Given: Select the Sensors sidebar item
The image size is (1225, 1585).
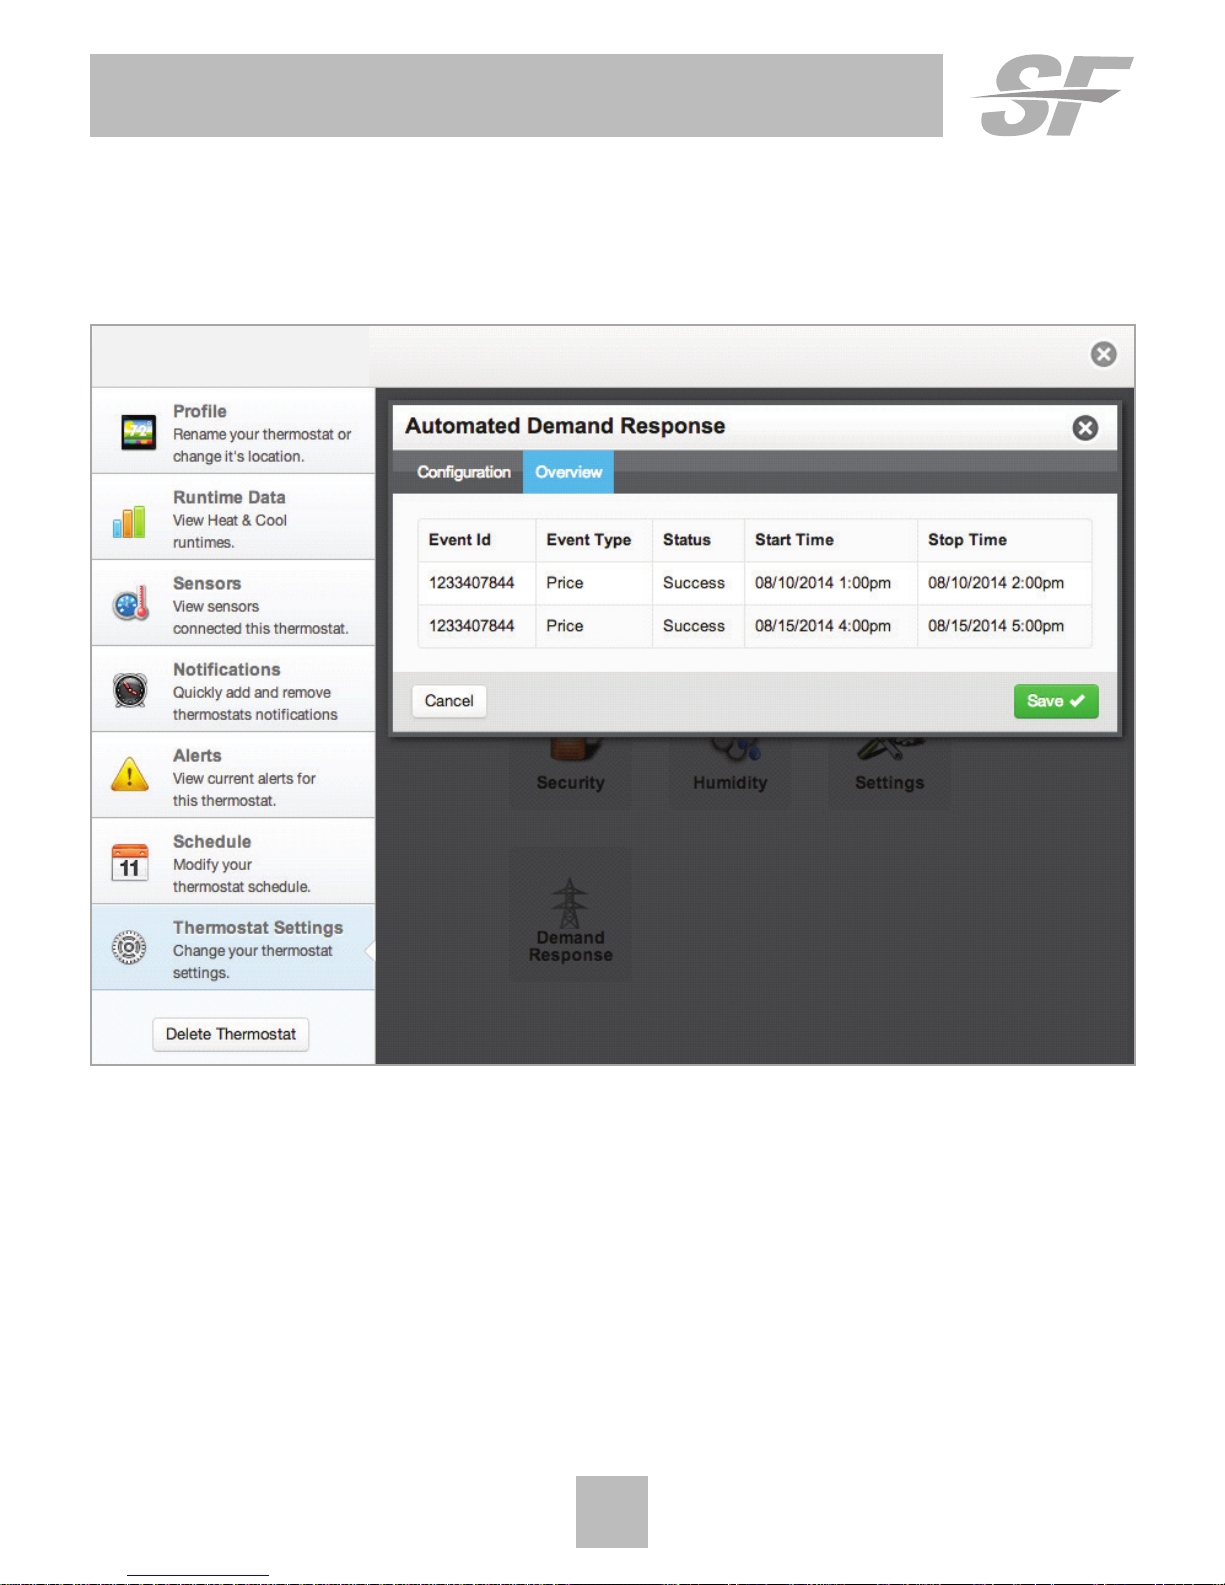Looking at the screenshot, I should click(x=233, y=604).
